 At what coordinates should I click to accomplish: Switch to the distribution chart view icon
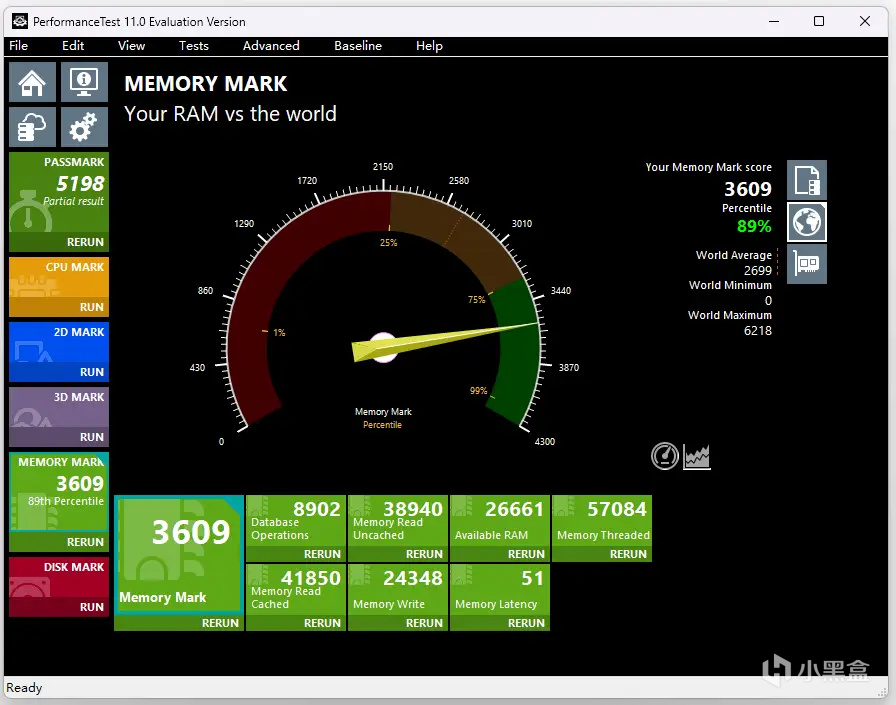(697, 456)
